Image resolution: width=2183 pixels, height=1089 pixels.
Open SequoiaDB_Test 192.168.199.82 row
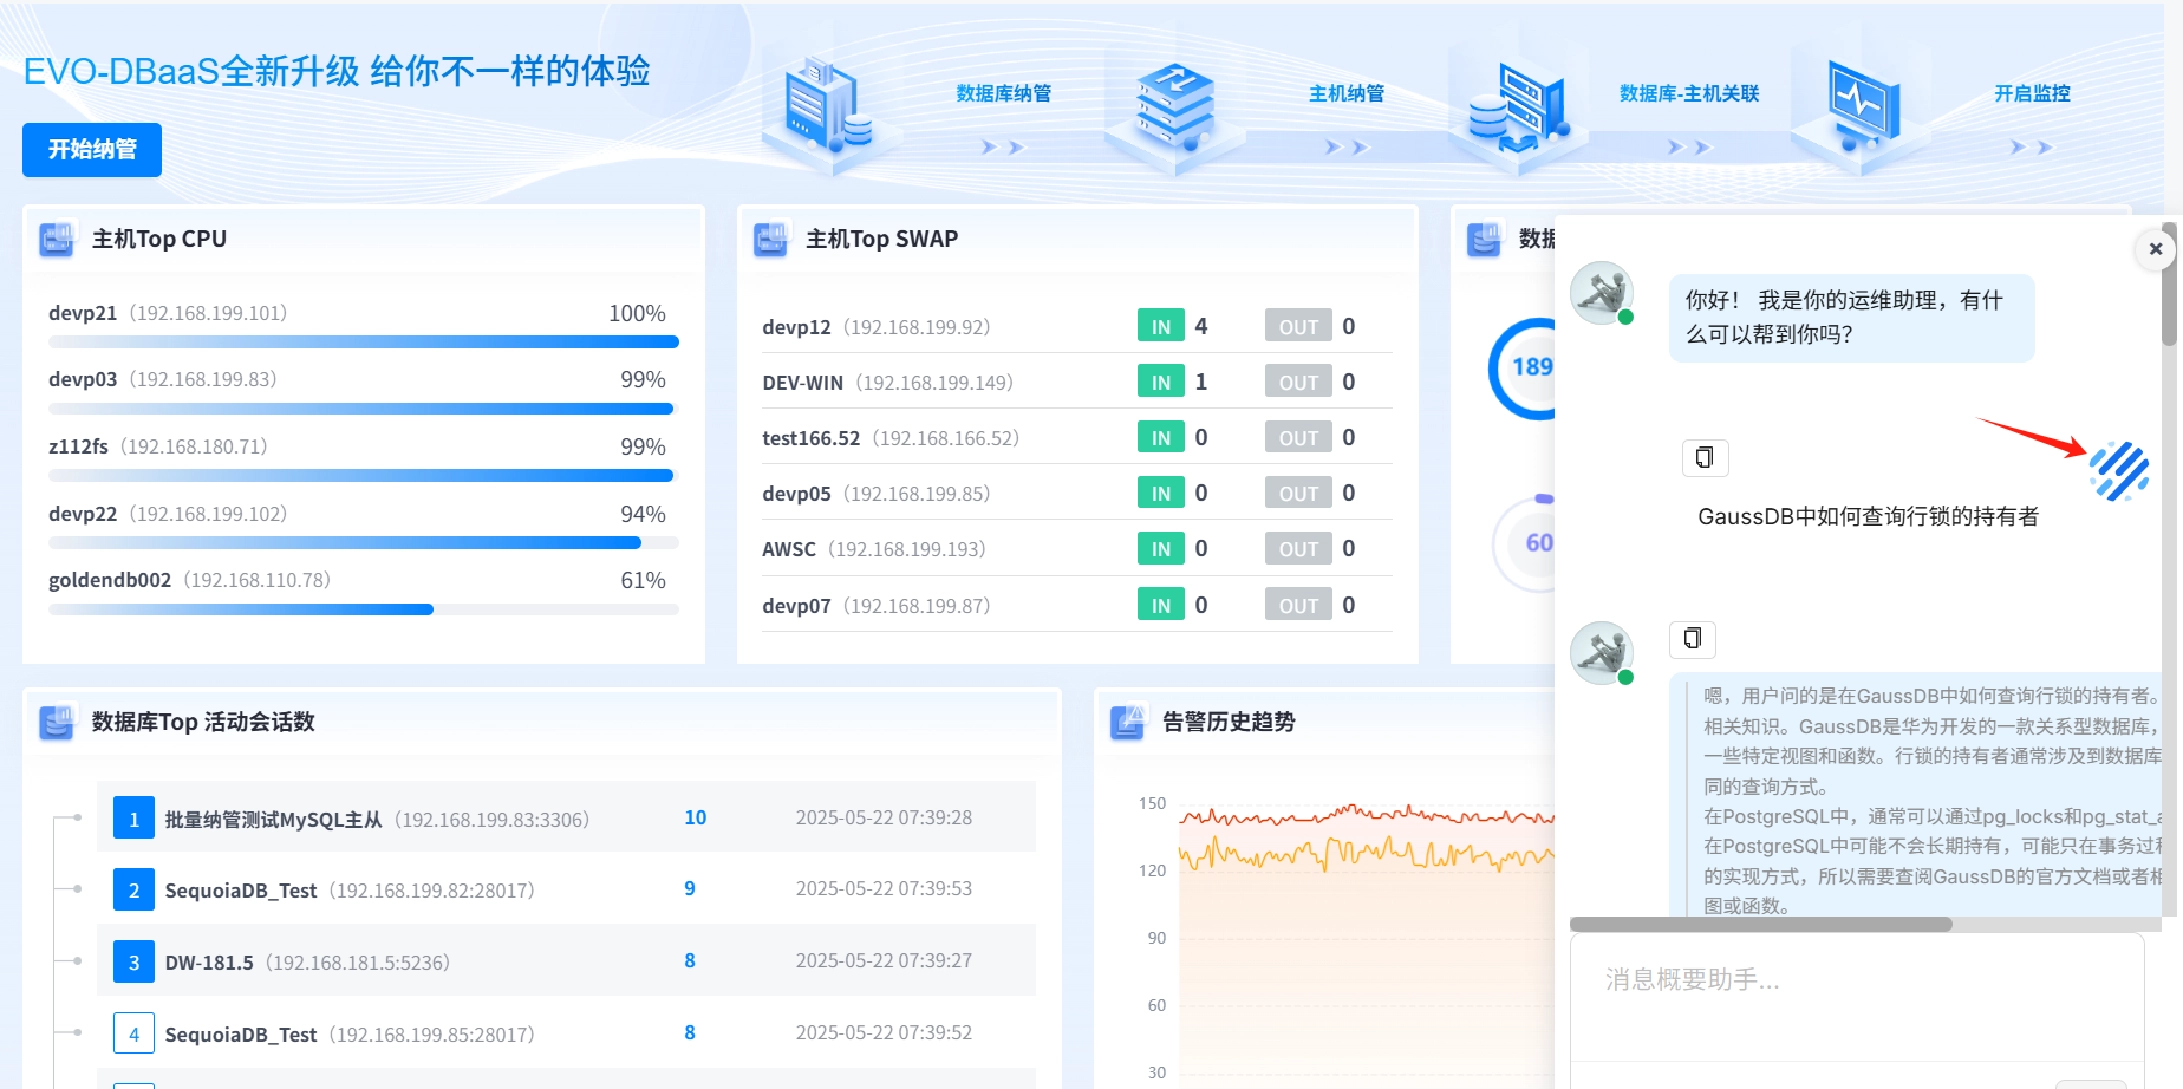[566, 889]
